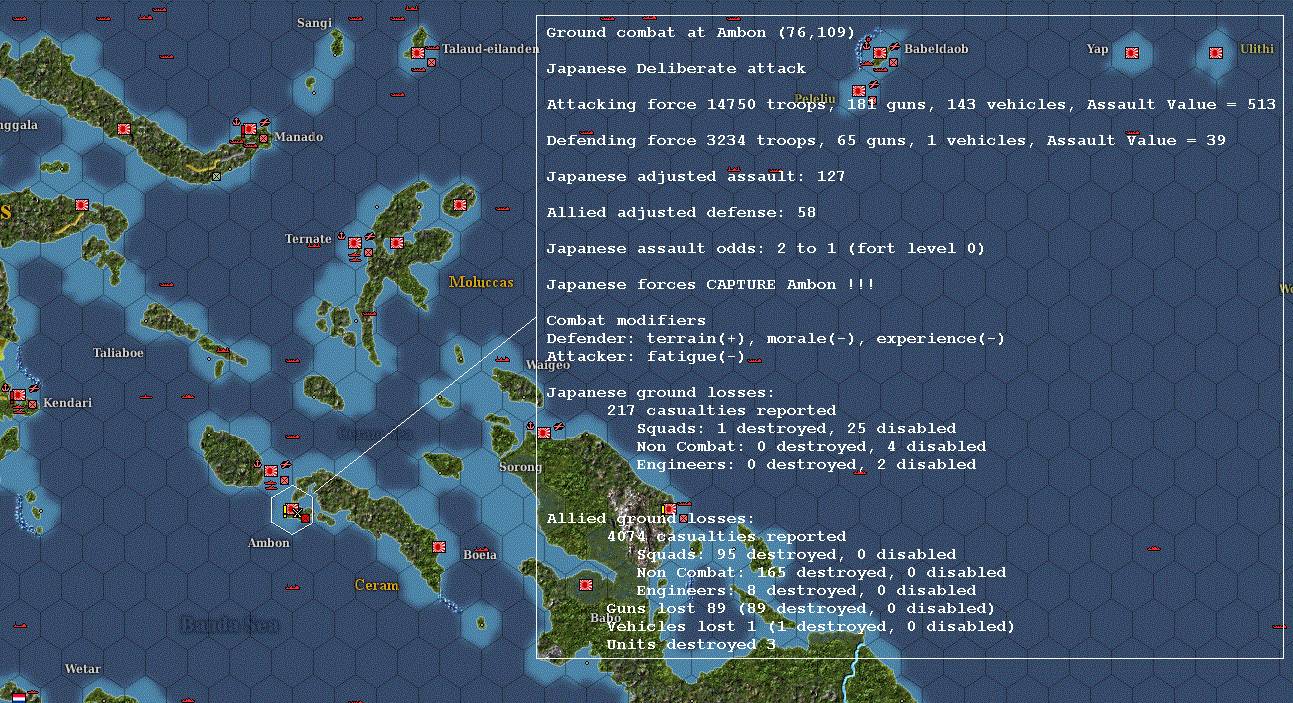The image size is (1293, 703).
Task: Click '217 casualties reported' line
Action: click(x=721, y=411)
